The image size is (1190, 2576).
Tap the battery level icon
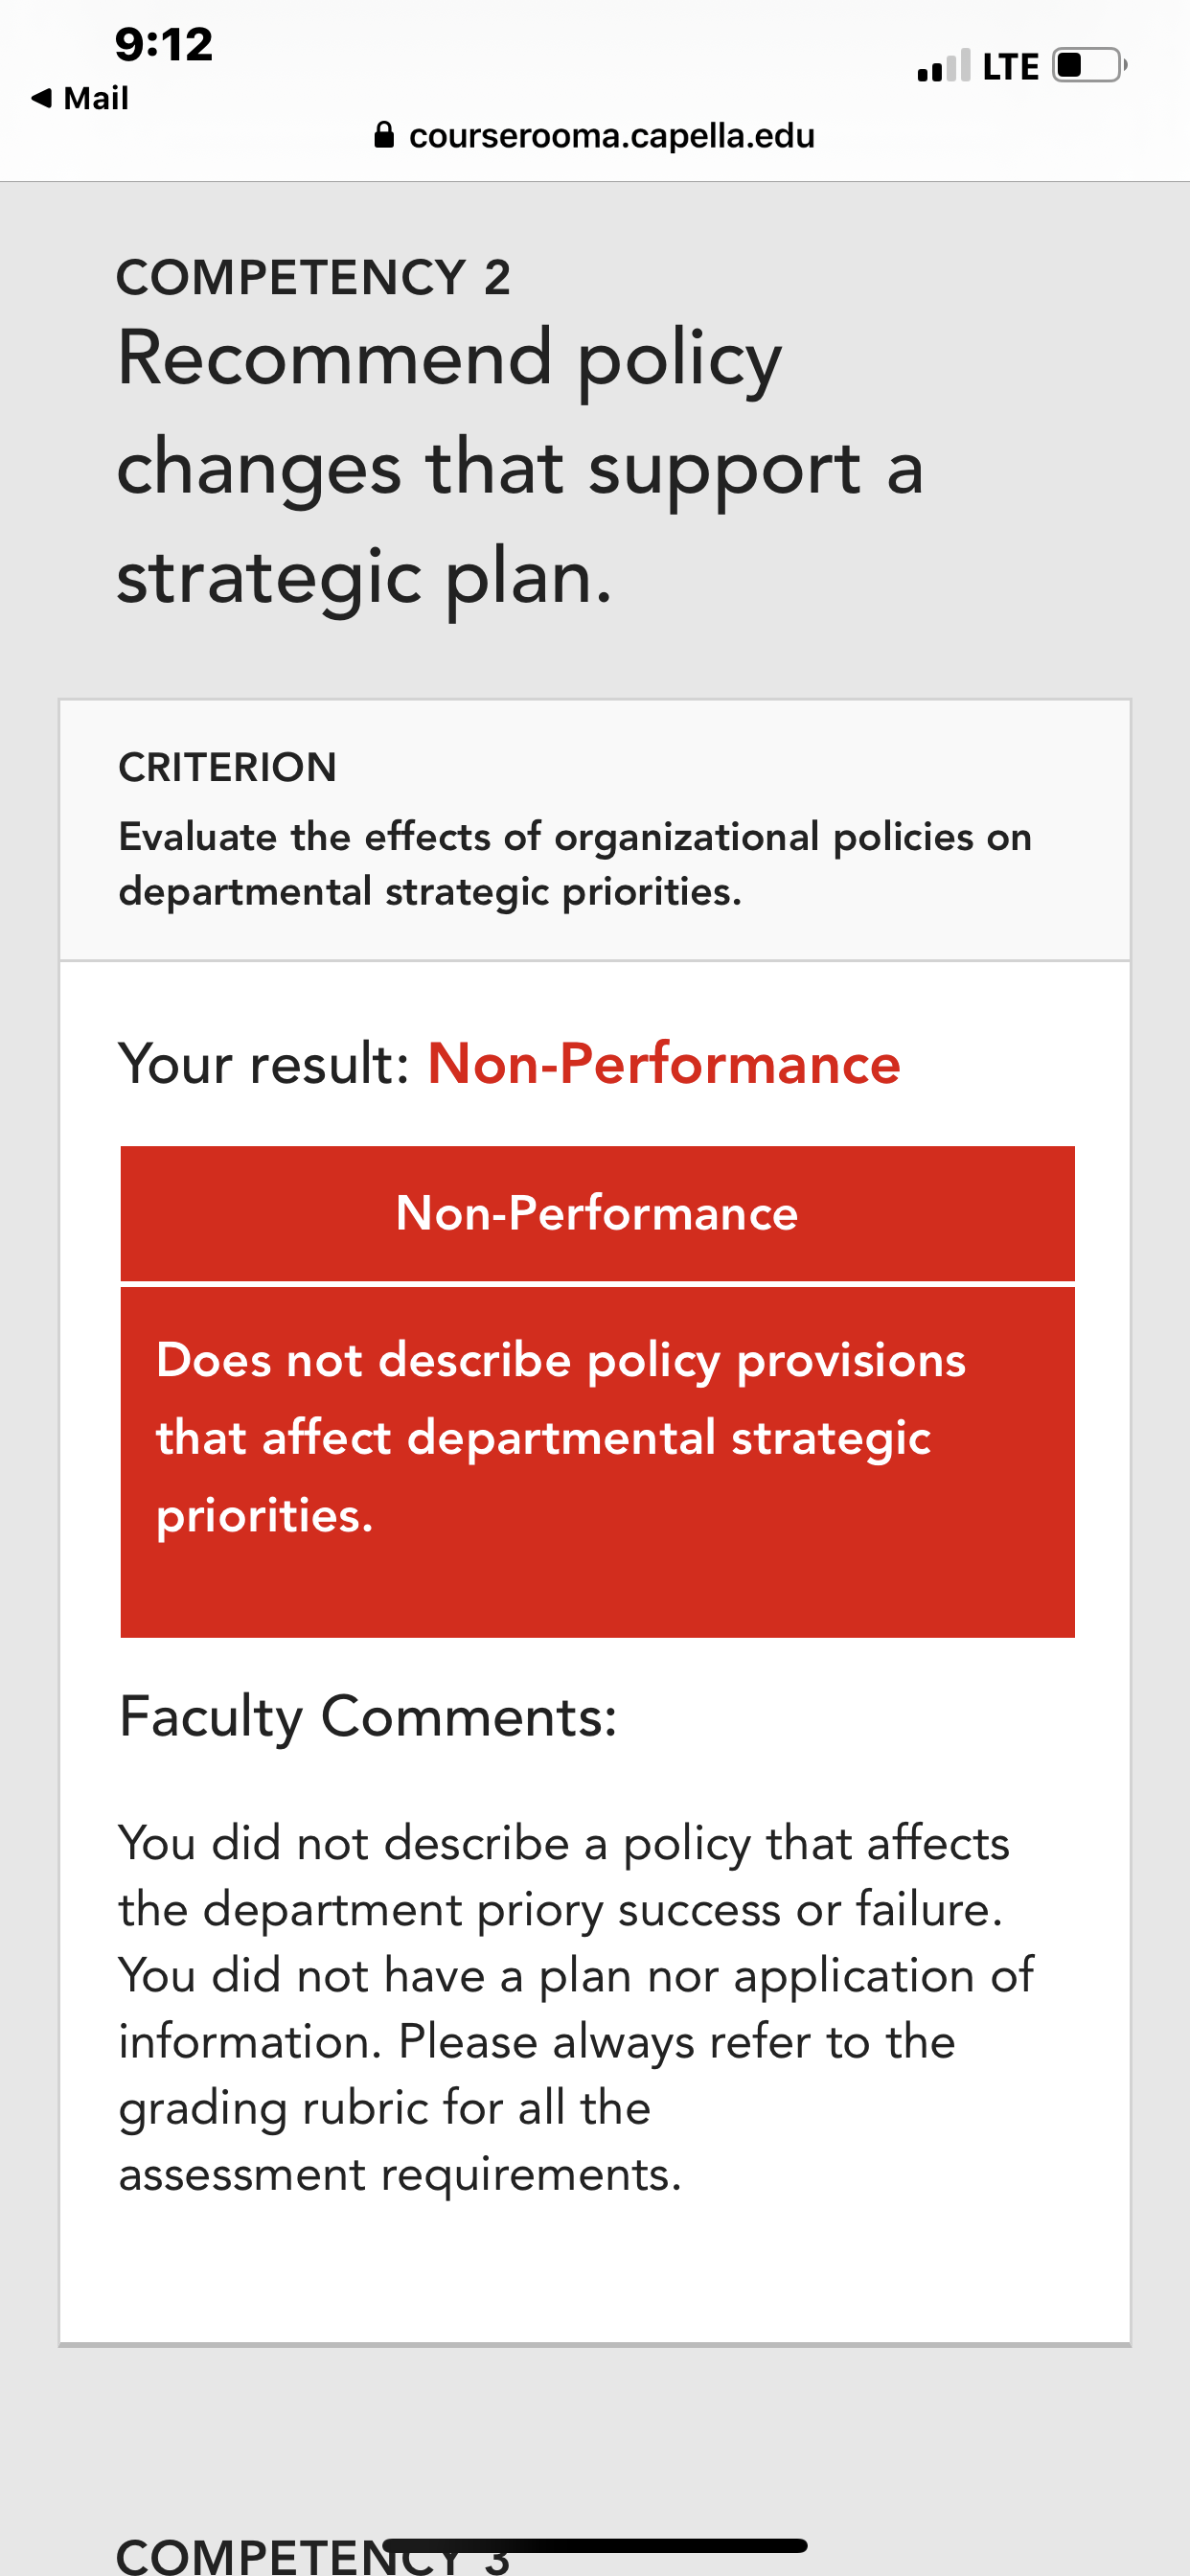1089,66
